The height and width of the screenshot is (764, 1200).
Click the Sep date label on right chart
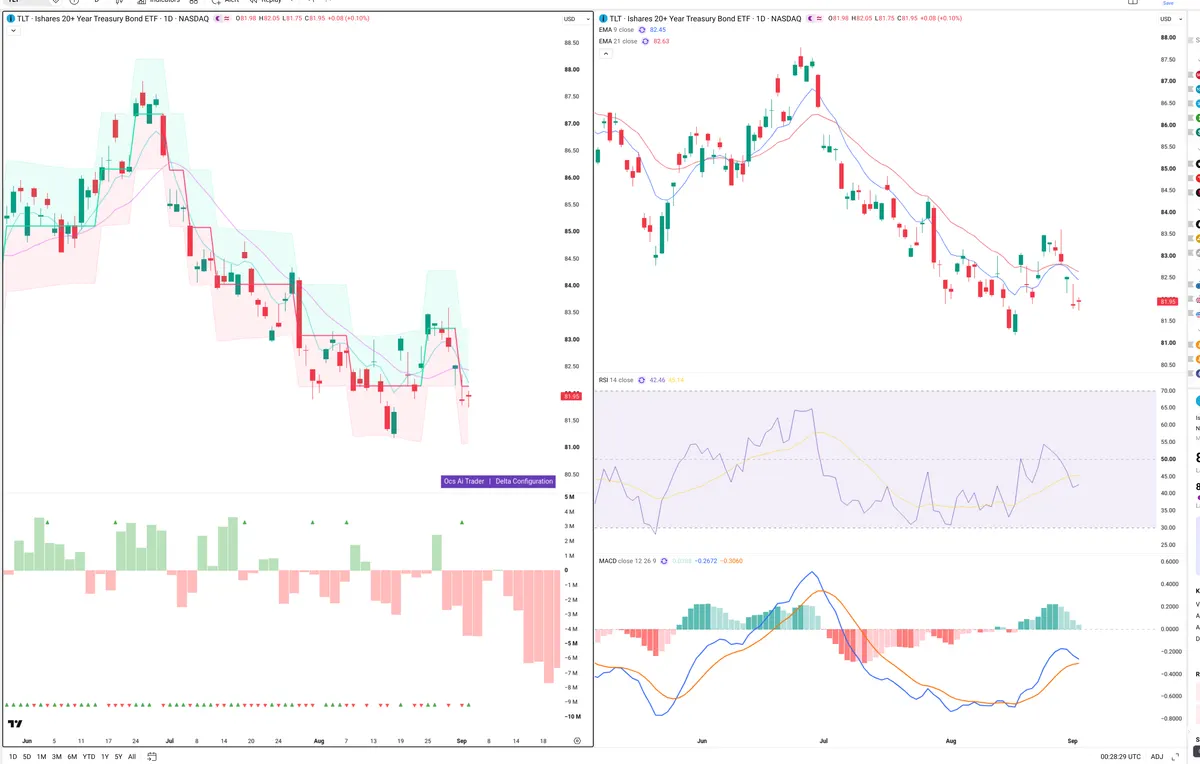point(1072,741)
